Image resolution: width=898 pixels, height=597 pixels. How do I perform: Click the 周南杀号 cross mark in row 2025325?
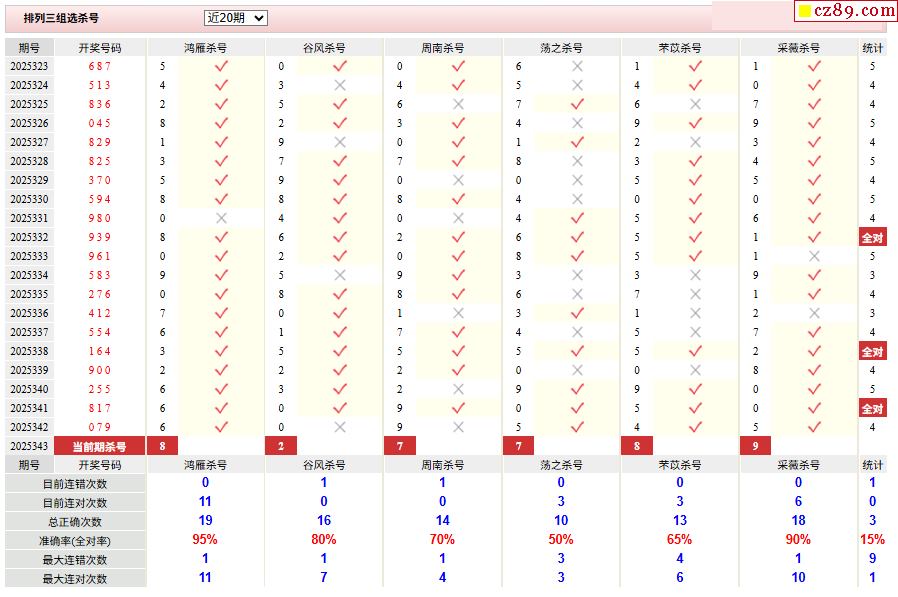coord(458,104)
